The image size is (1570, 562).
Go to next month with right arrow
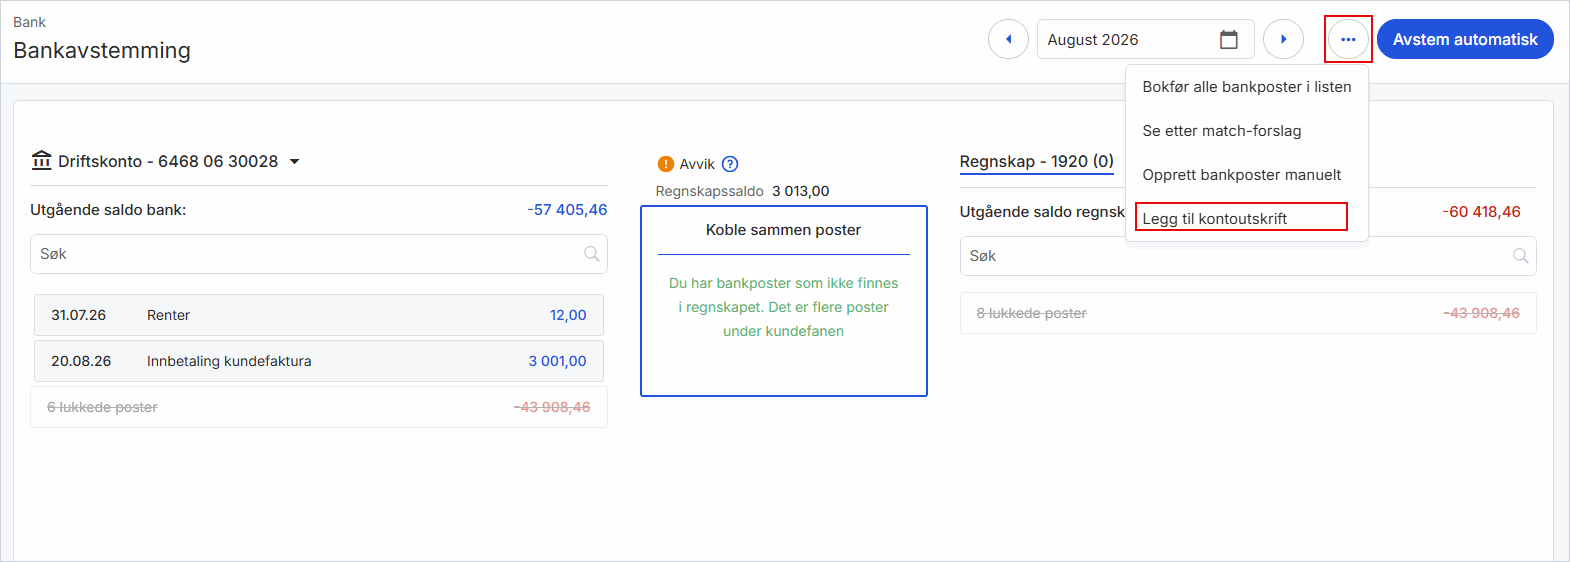[x=1283, y=40]
